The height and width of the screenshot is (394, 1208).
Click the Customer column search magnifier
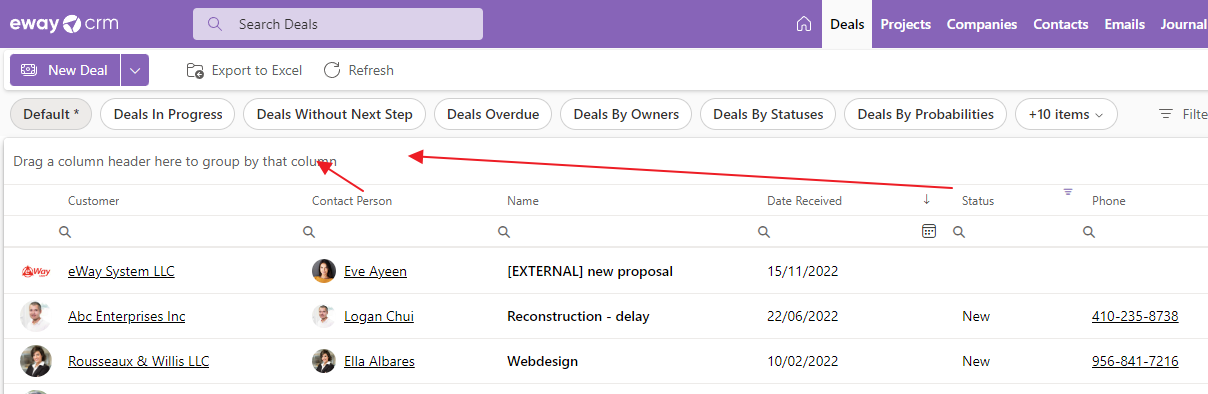click(65, 232)
